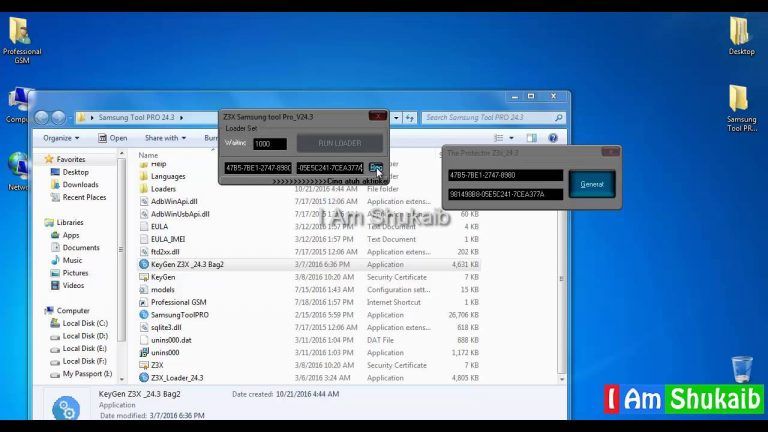Sort files by the Name column header
The height and width of the screenshot is (432, 768).
click(x=148, y=155)
